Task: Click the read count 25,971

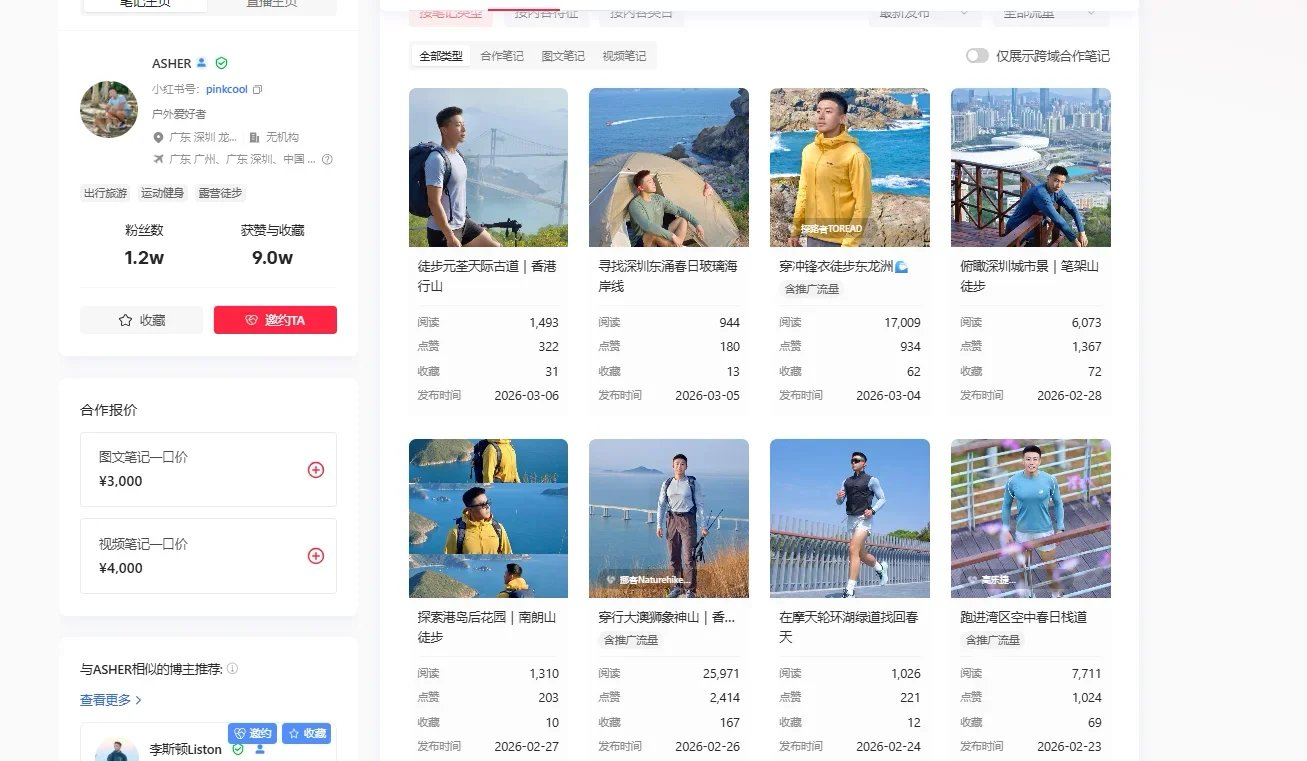Action: 721,674
